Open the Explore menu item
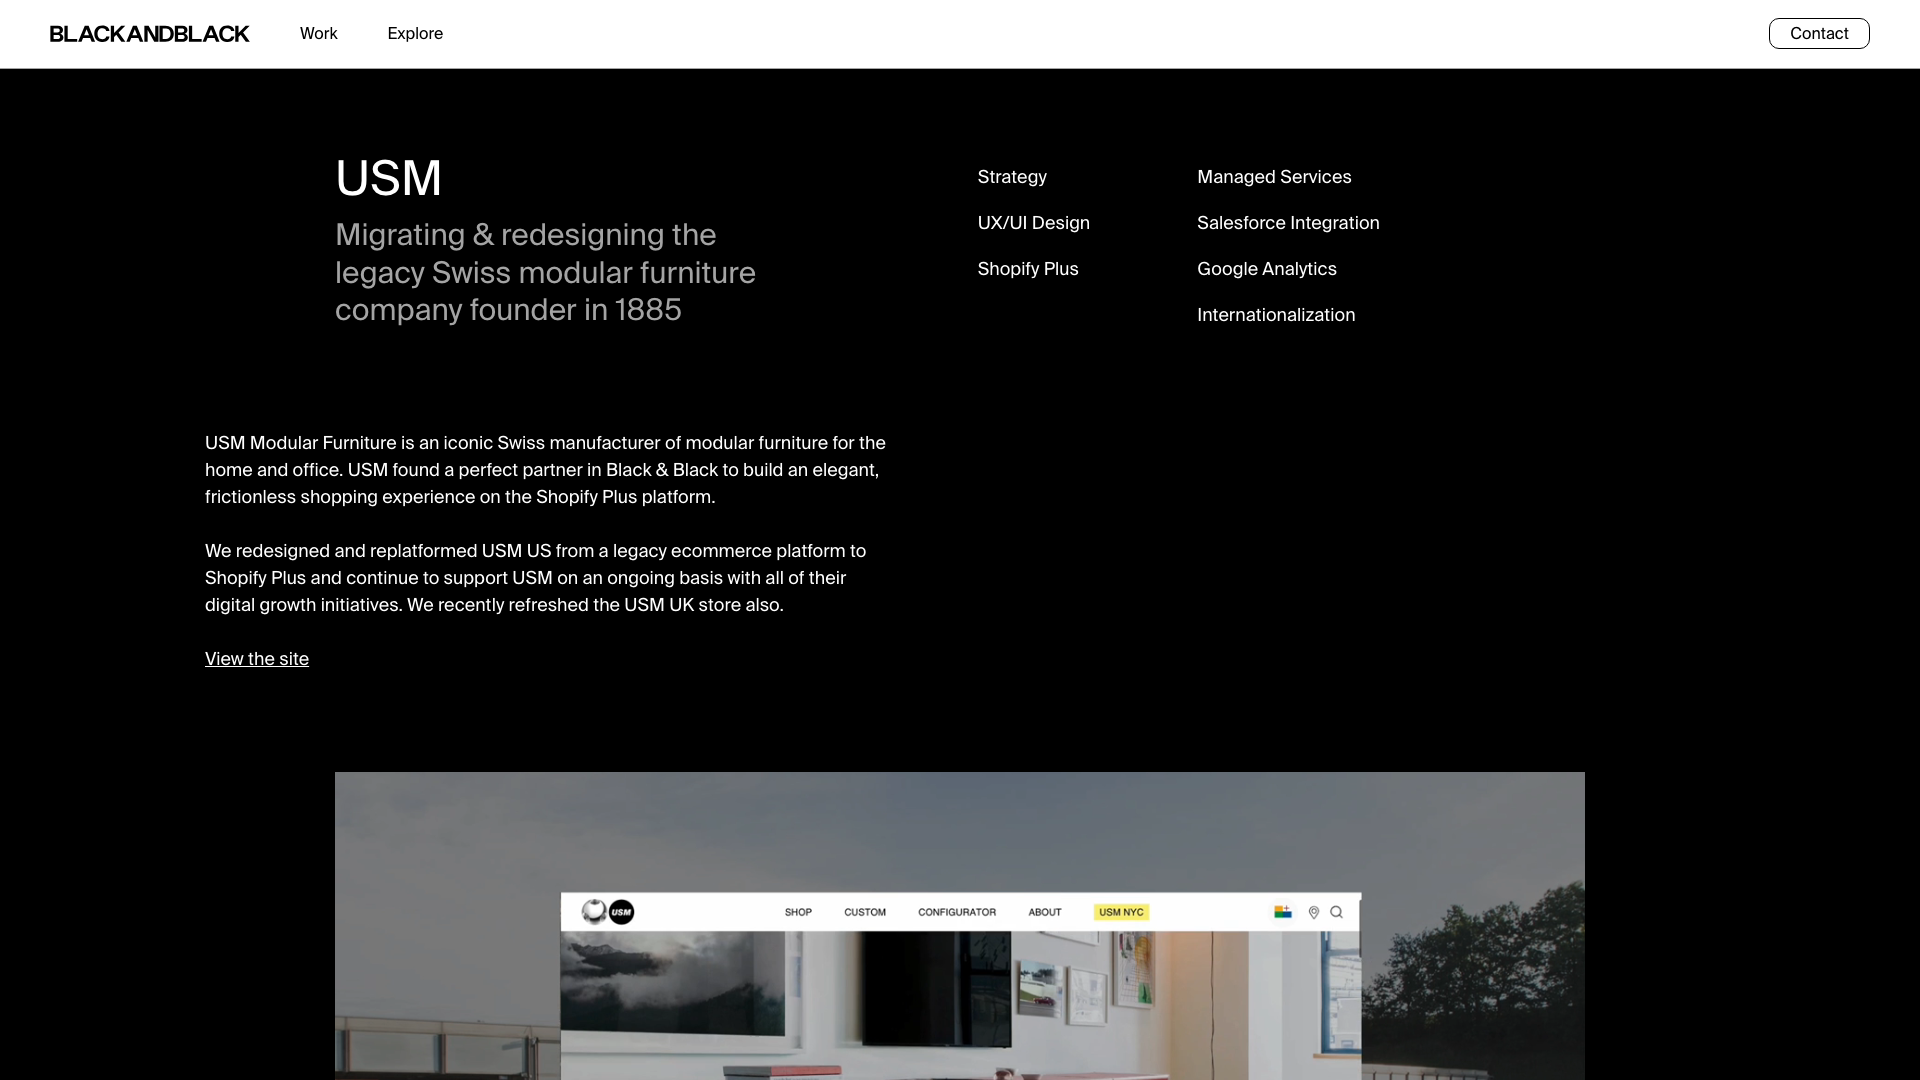 tap(415, 34)
